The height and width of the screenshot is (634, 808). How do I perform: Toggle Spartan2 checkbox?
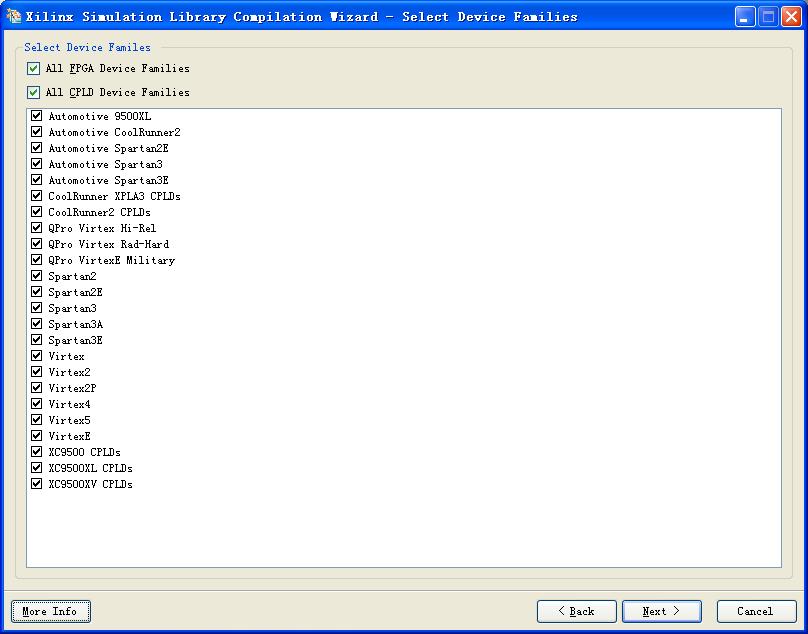coord(37,276)
